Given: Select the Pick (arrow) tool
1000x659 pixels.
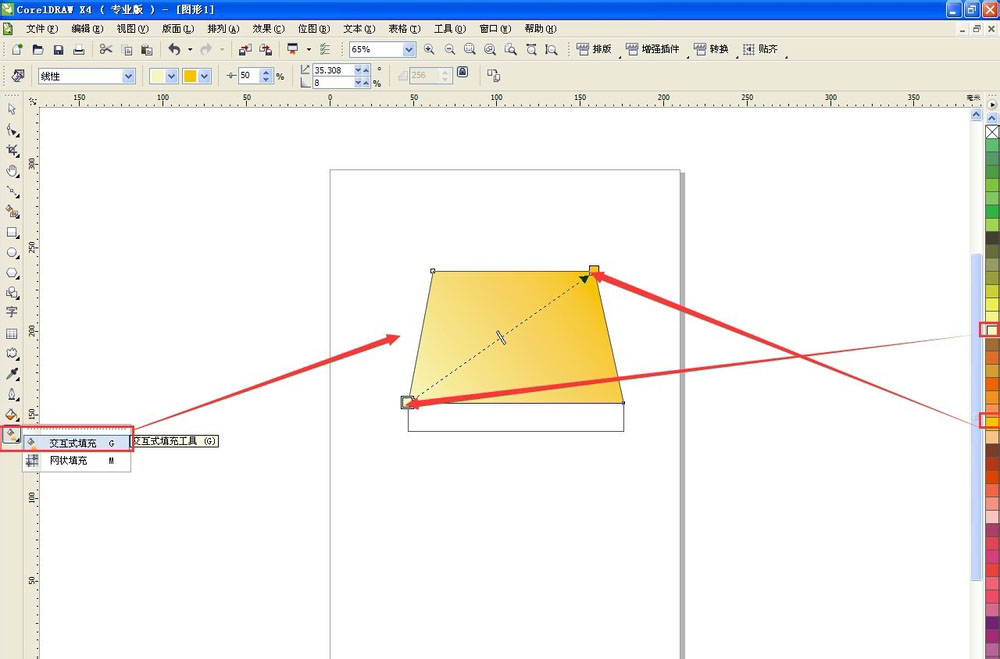Looking at the screenshot, I should 12,109.
